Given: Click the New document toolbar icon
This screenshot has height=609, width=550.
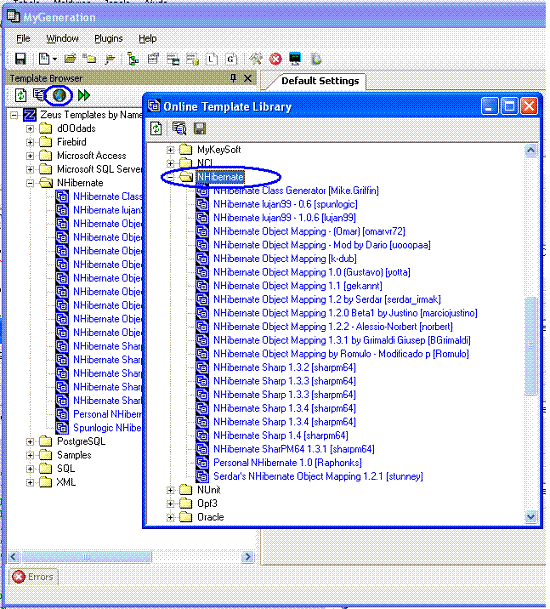Looking at the screenshot, I should 44,59.
